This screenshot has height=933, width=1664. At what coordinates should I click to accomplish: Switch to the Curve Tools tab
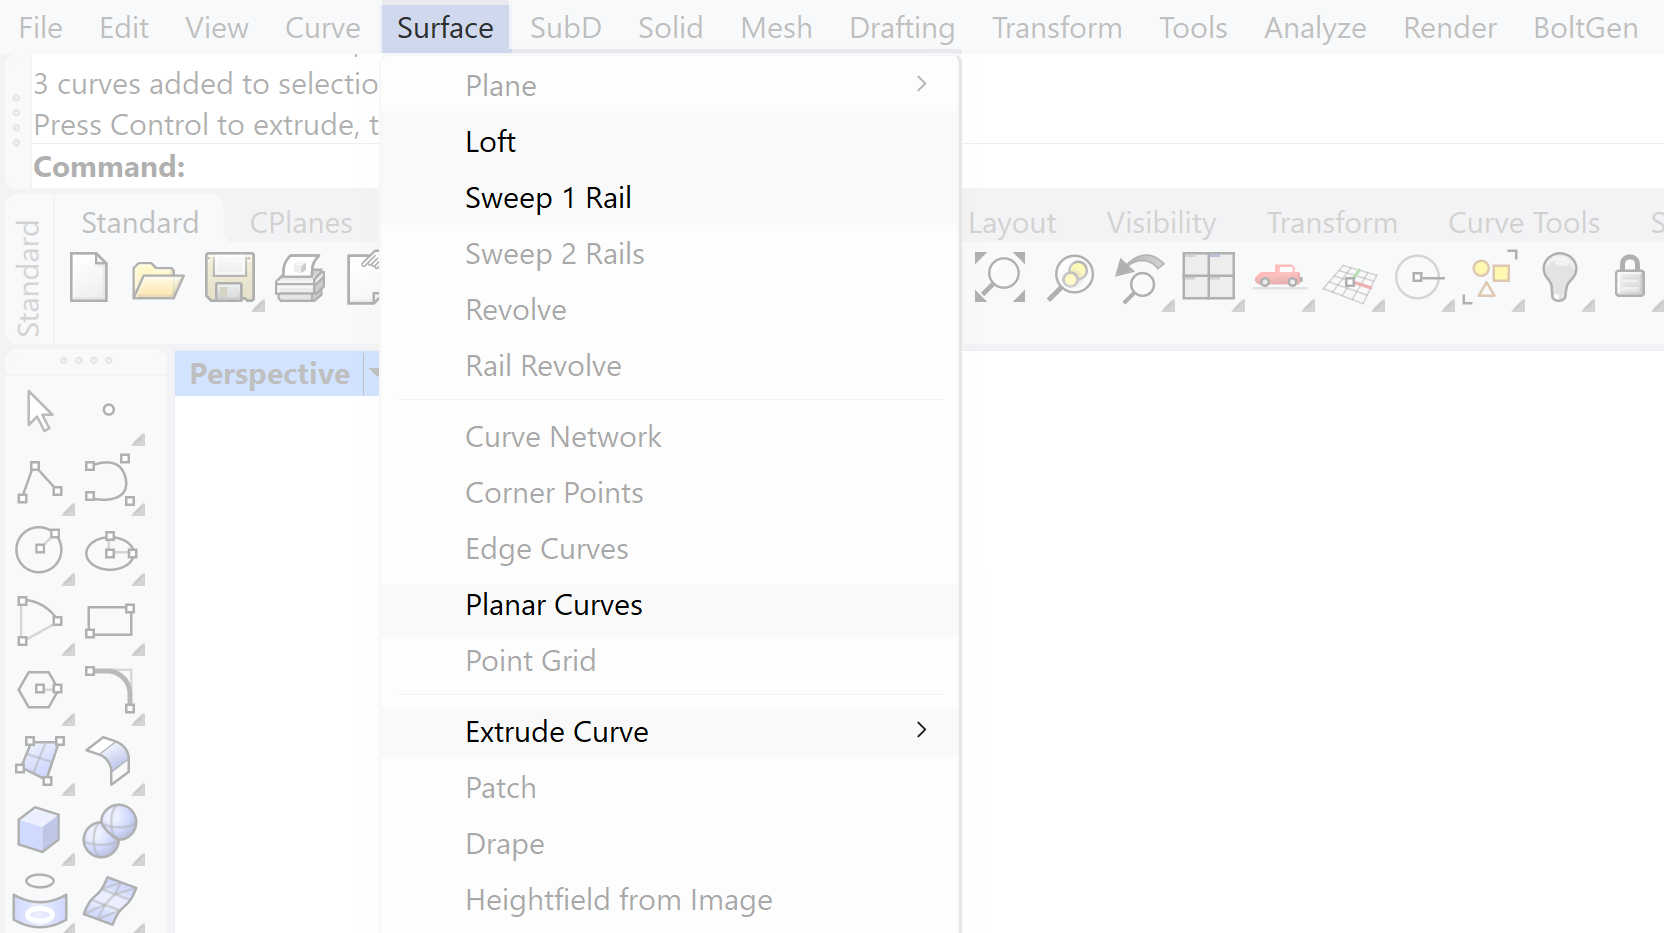click(1523, 222)
